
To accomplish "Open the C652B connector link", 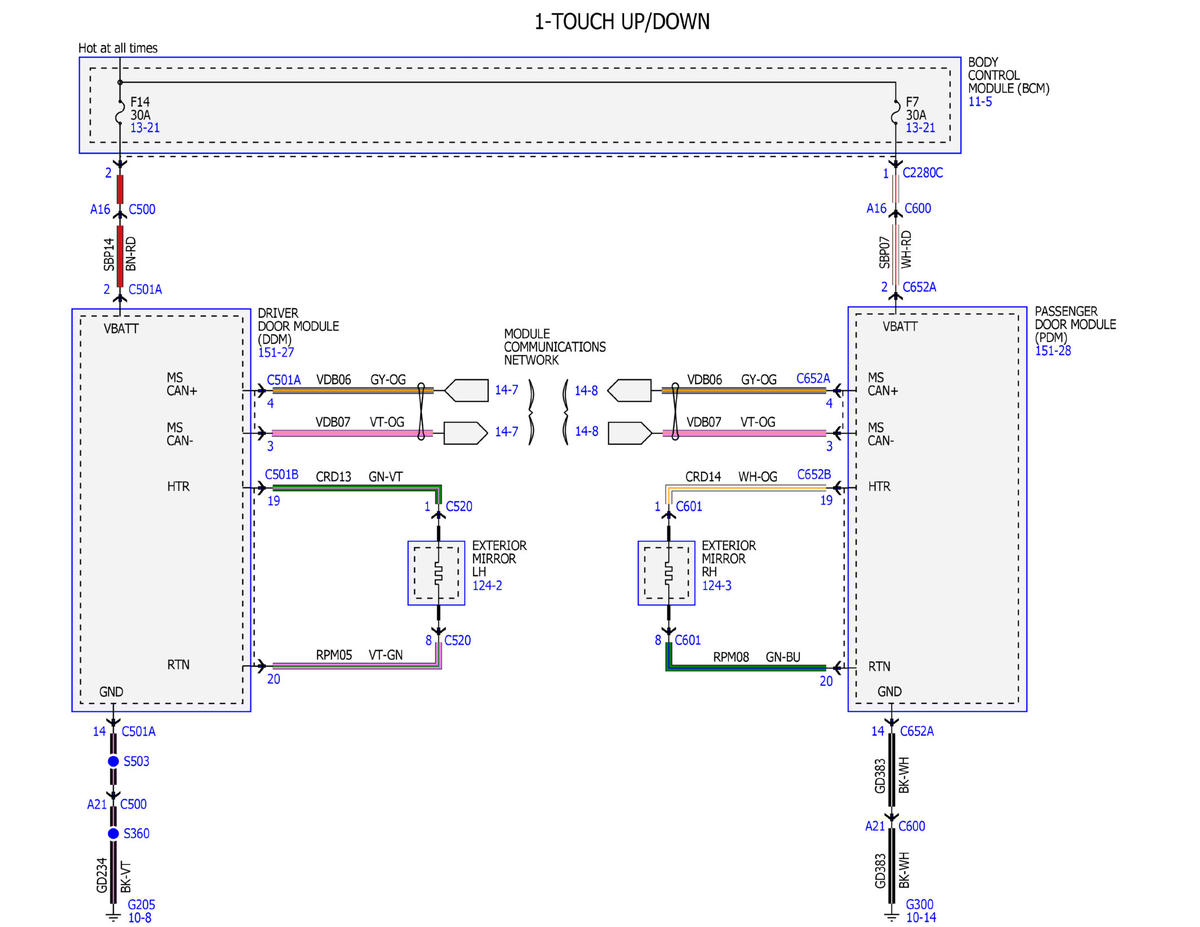I will point(813,475).
